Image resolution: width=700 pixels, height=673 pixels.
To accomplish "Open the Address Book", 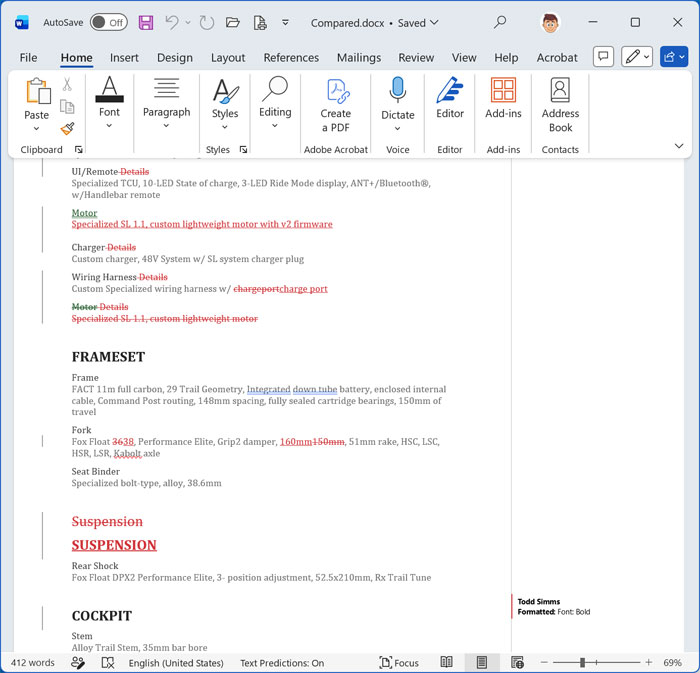I will tap(560, 105).
